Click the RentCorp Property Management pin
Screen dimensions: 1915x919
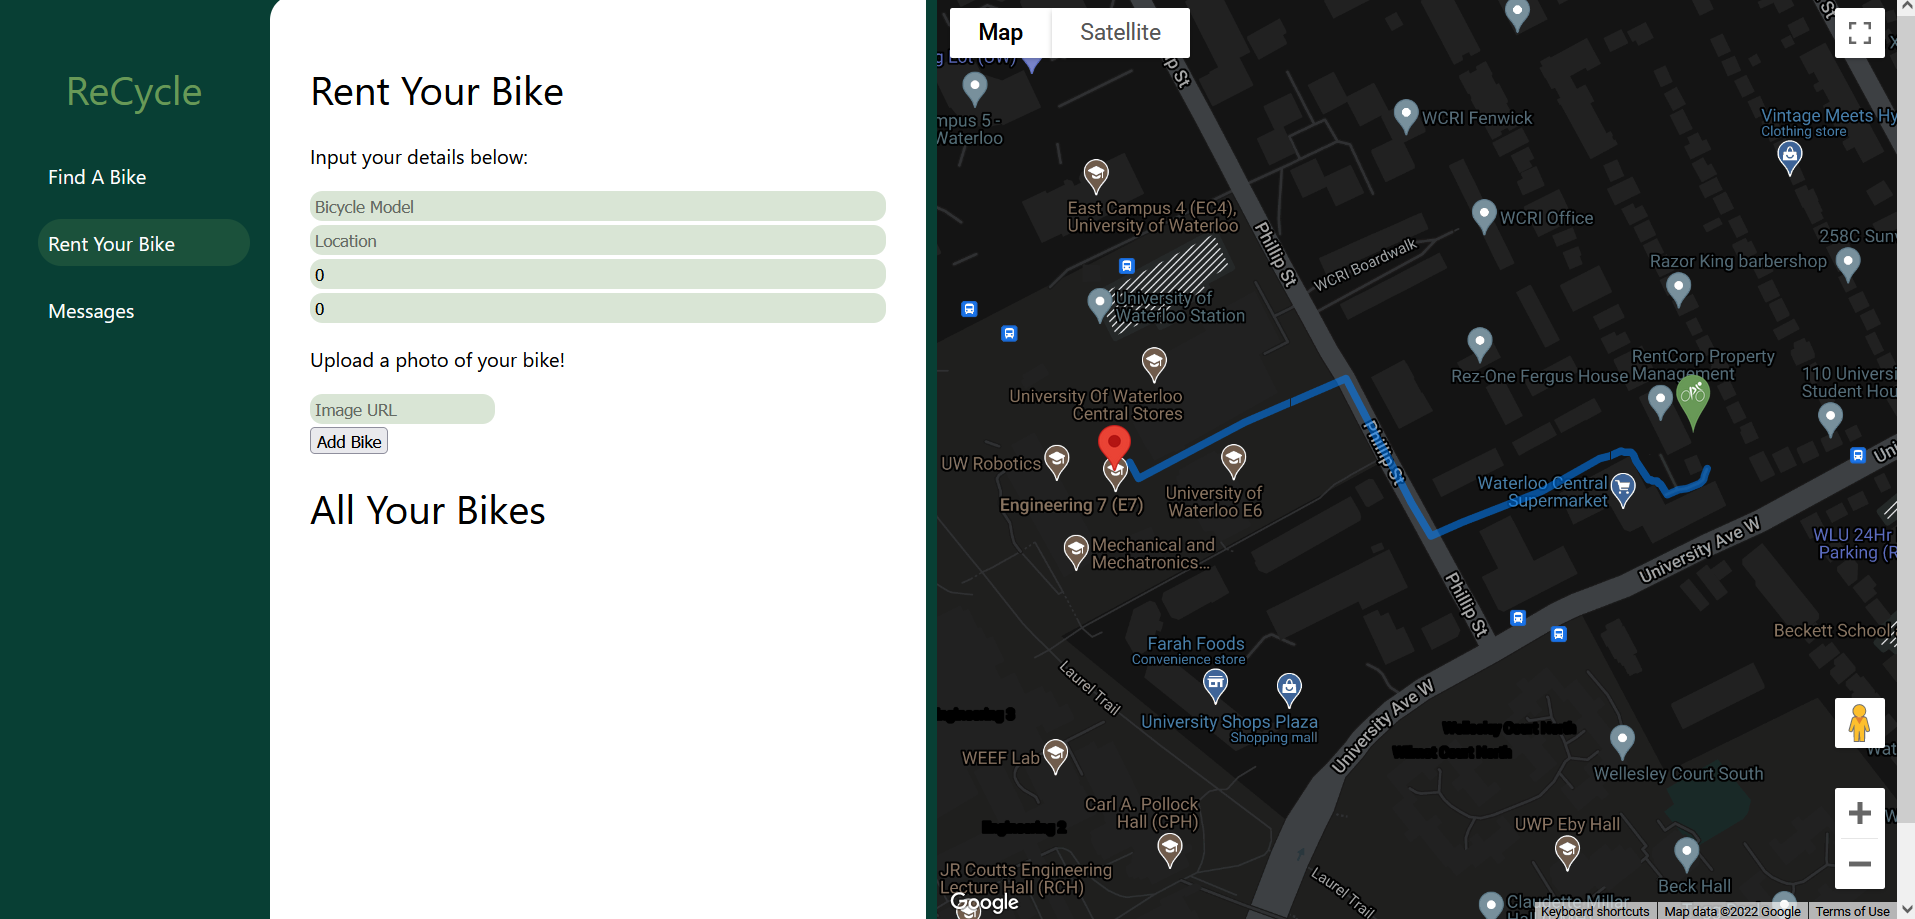pos(1660,402)
